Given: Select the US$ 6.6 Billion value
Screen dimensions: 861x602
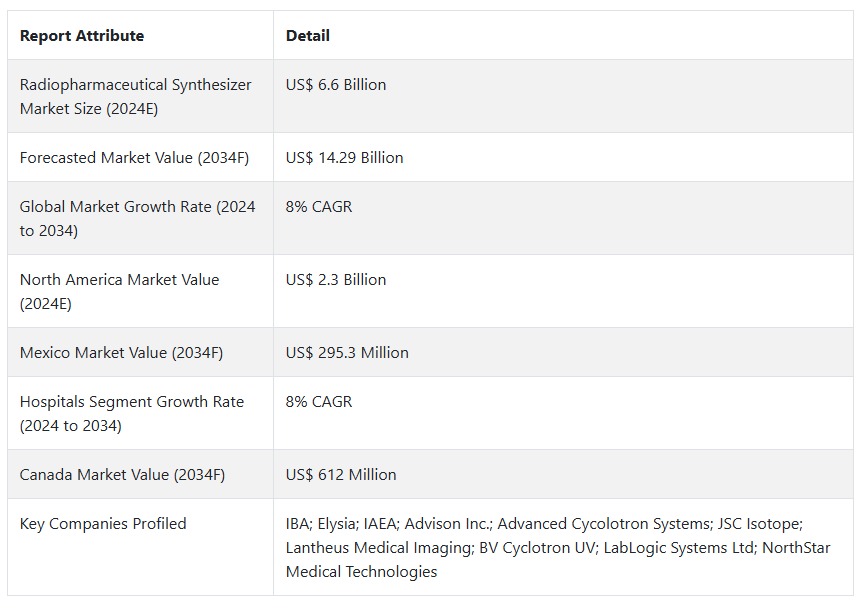Looking at the screenshot, I should pyautogui.click(x=336, y=85).
